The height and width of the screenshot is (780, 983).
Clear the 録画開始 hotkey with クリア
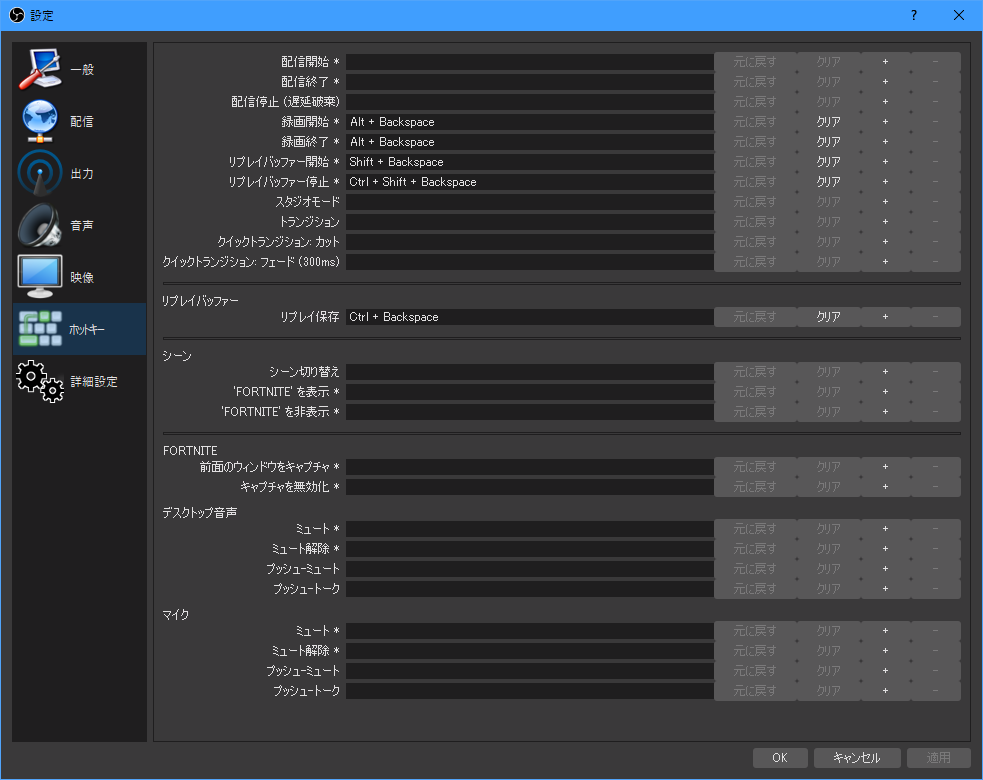point(828,122)
